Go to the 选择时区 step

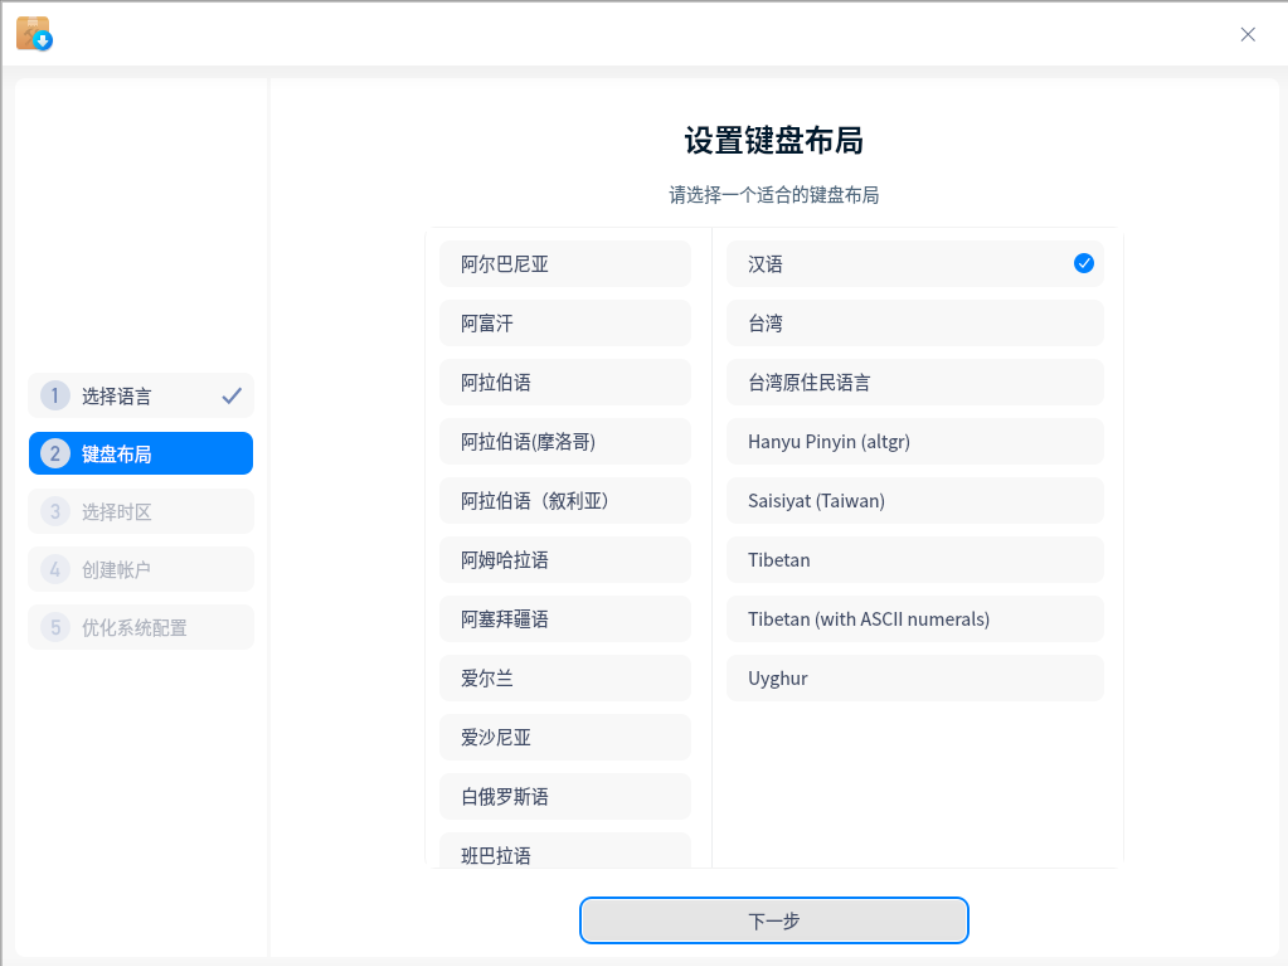[x=140, y=511]
